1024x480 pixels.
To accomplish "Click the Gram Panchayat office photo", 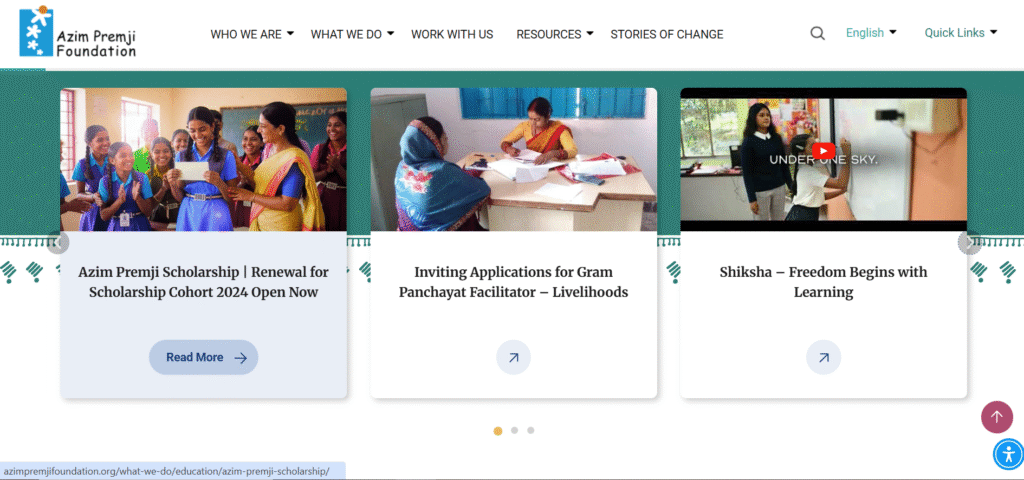I will 513,159.
